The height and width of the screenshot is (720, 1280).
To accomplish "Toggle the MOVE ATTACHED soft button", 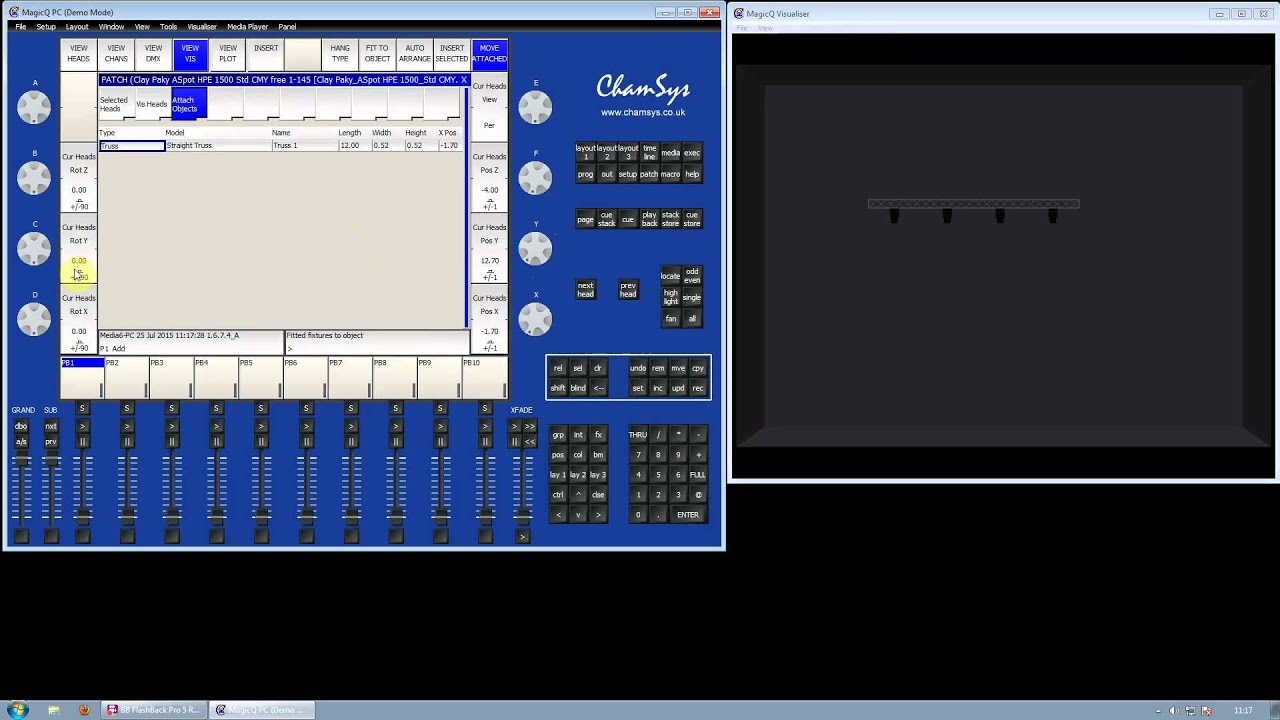I will click(x=489, y=53).
